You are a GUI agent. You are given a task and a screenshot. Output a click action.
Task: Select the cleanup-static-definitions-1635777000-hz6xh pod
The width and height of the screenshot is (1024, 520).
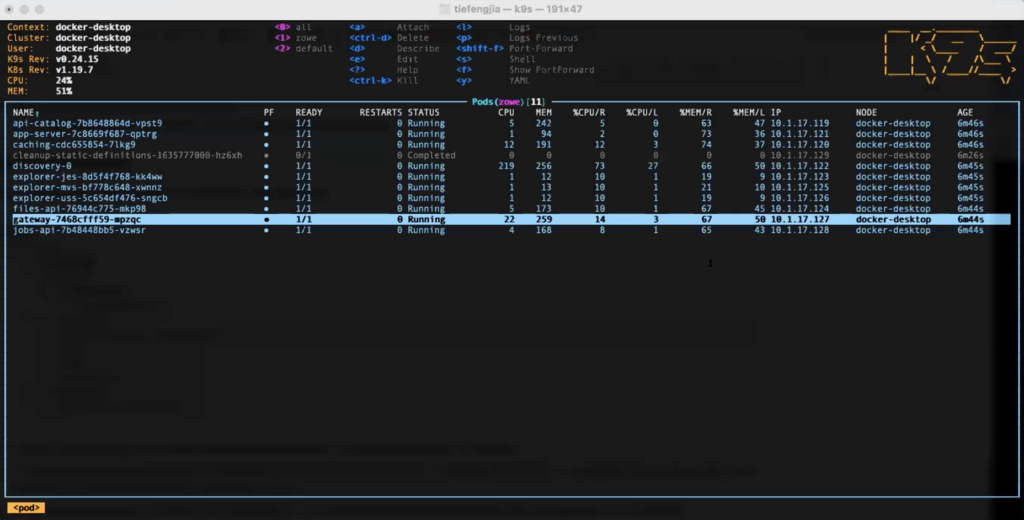pos(127,155)
